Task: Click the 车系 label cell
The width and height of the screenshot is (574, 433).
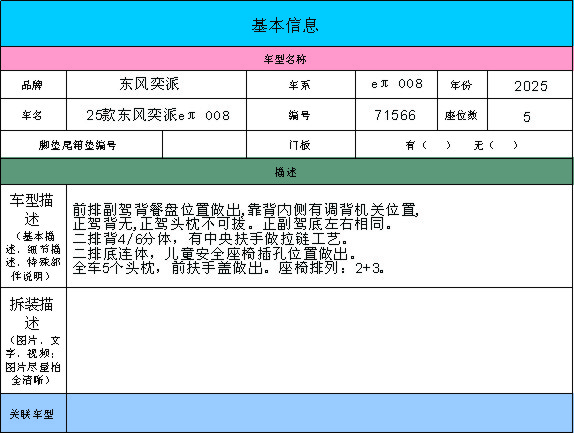Action: pyautogui.click(x=301, y=85)
